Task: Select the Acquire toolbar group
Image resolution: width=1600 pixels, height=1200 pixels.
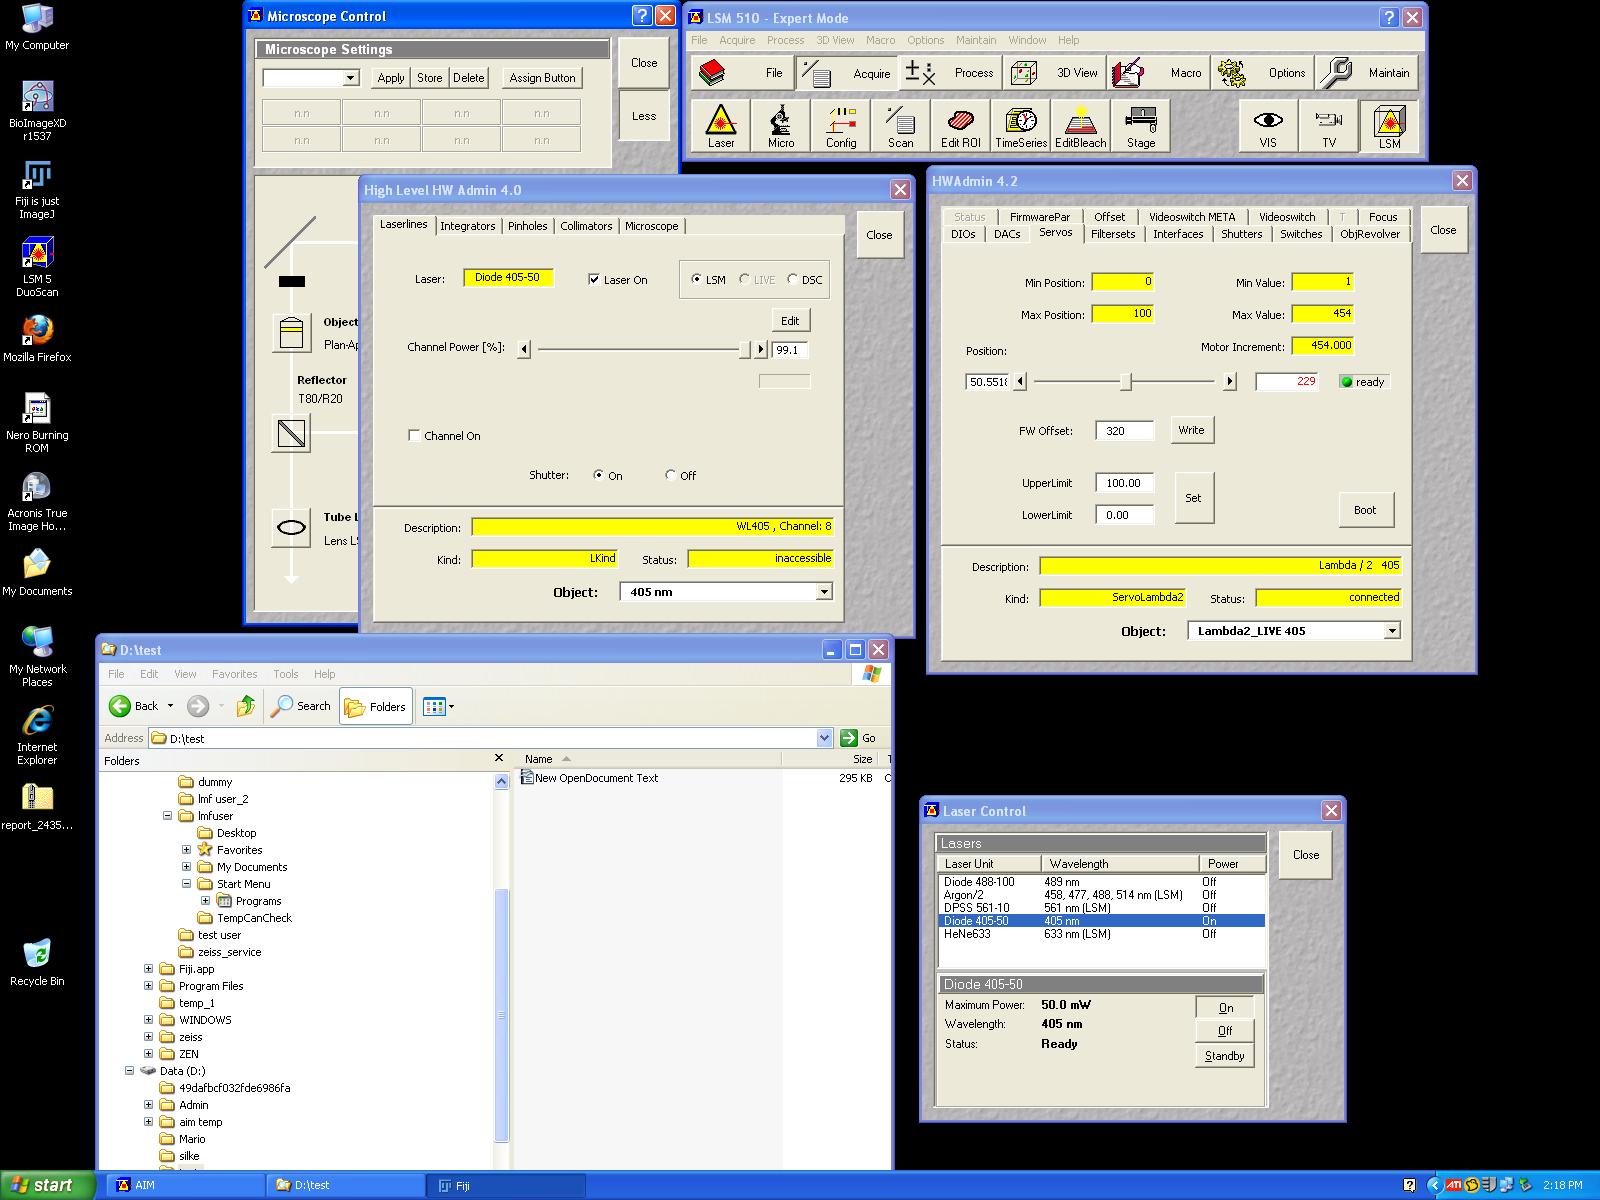Action: (847, 73)
